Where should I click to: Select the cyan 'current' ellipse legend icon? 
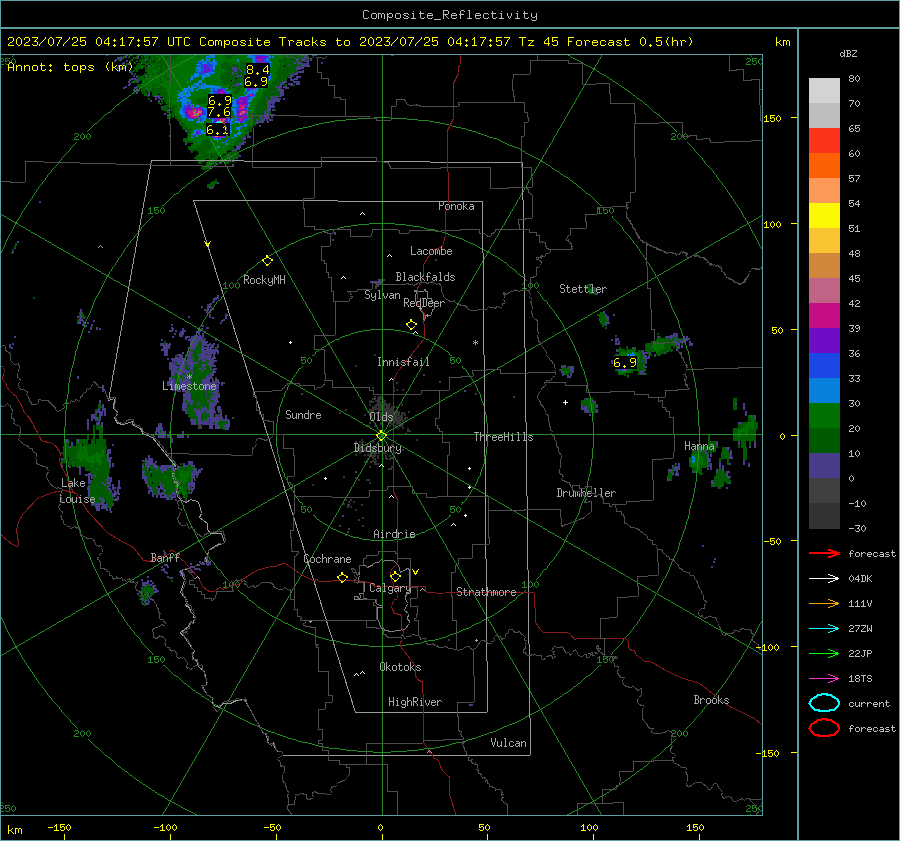[824, 703]
